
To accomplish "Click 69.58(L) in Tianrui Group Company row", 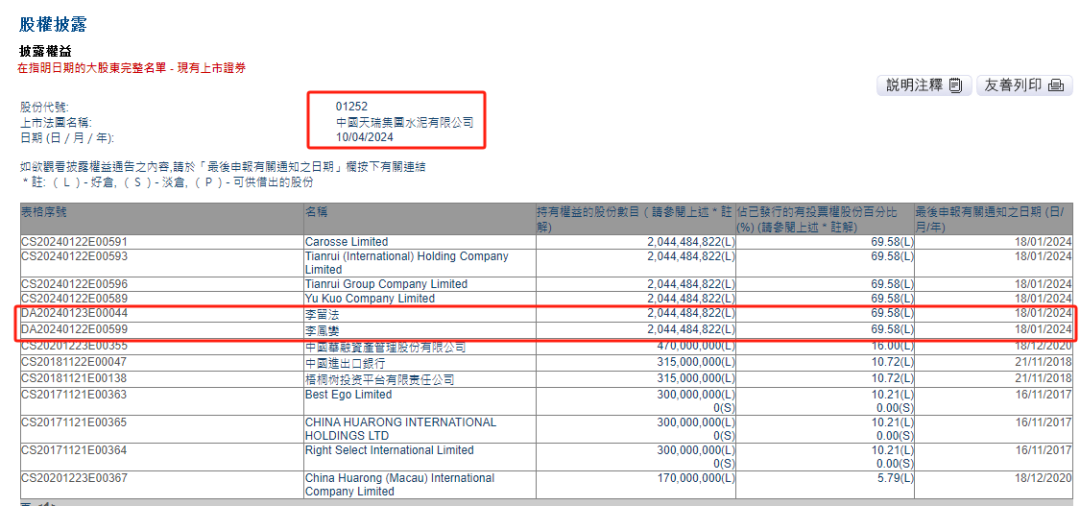I will (x=891, y=284).
